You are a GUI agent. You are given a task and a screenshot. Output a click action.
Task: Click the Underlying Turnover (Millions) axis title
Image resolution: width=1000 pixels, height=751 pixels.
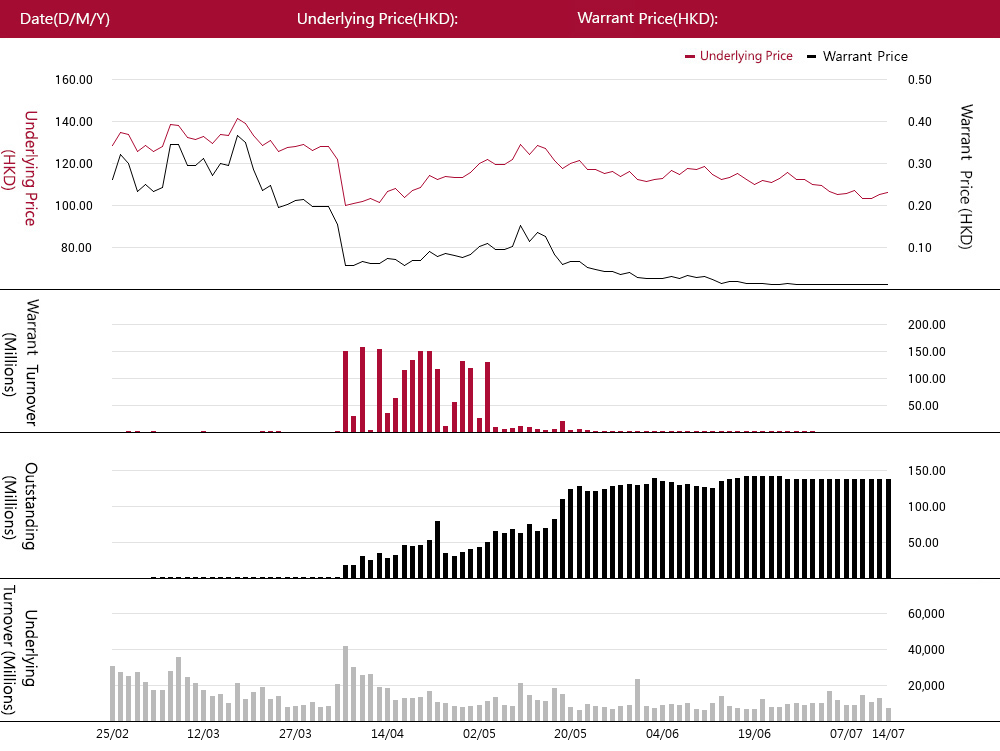point(19,649)
